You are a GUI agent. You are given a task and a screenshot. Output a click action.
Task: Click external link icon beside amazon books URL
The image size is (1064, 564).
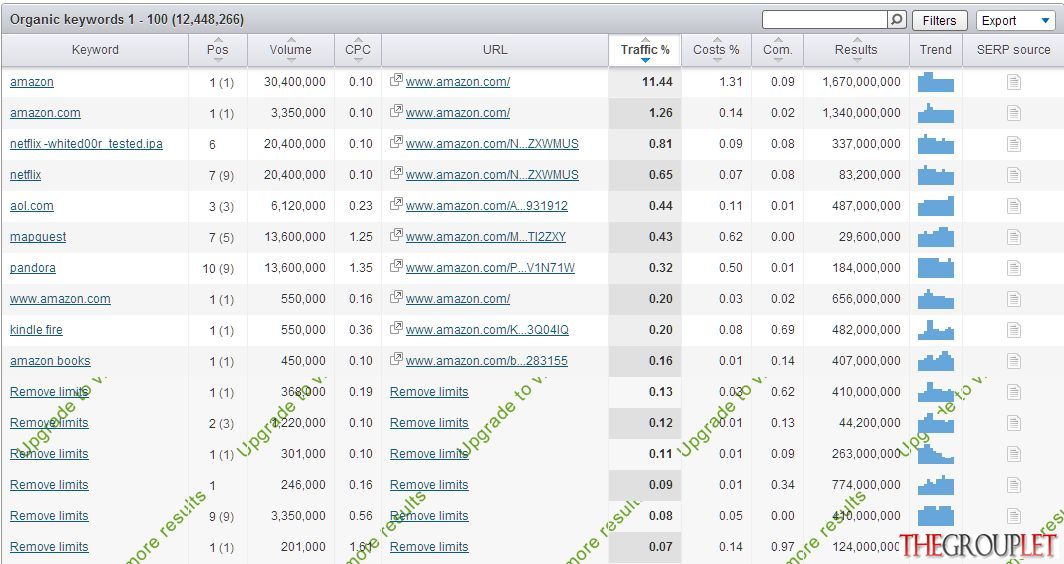[x=396, y=359]
